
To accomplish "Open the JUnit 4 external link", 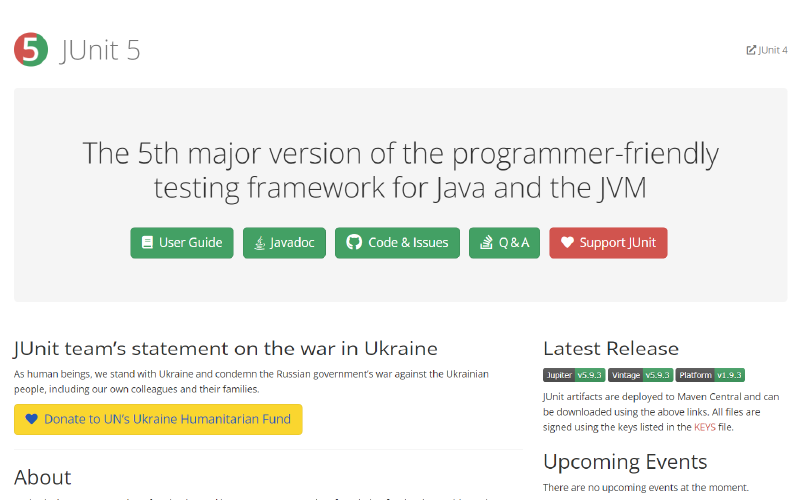I will pyautogui.click(x=767, y=50).
